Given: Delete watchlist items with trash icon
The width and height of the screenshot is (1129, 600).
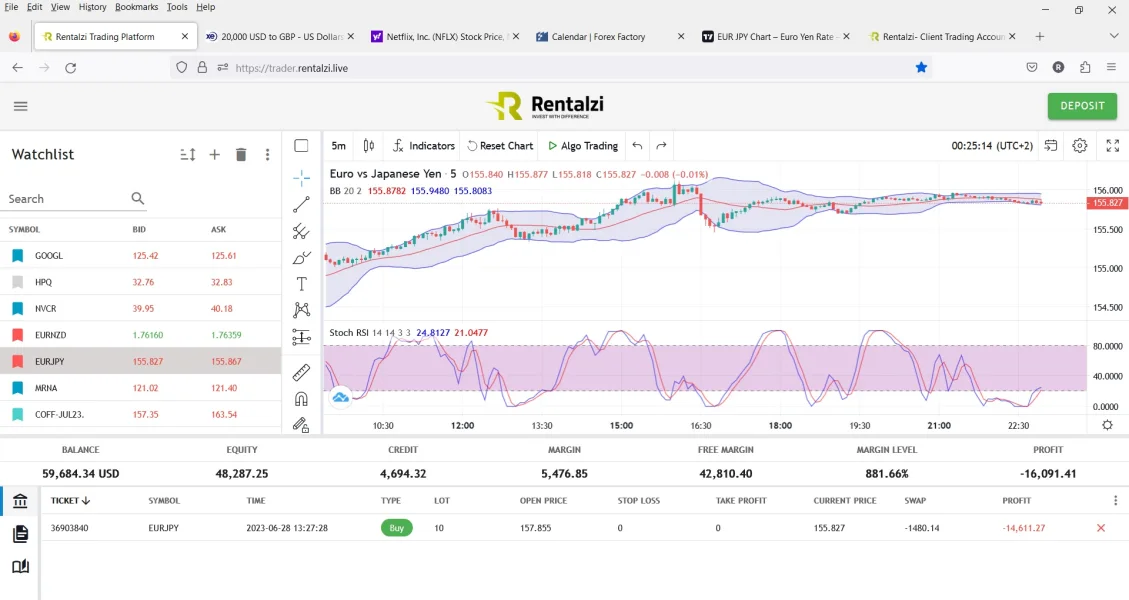Looking at the screenshot, I should click(241, 155).
